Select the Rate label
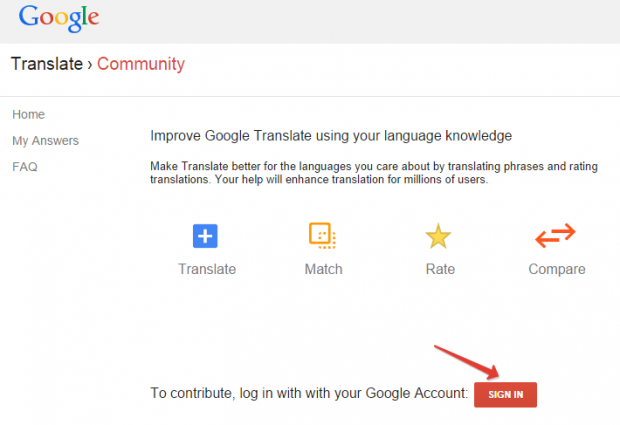 (x=440, y=269)
